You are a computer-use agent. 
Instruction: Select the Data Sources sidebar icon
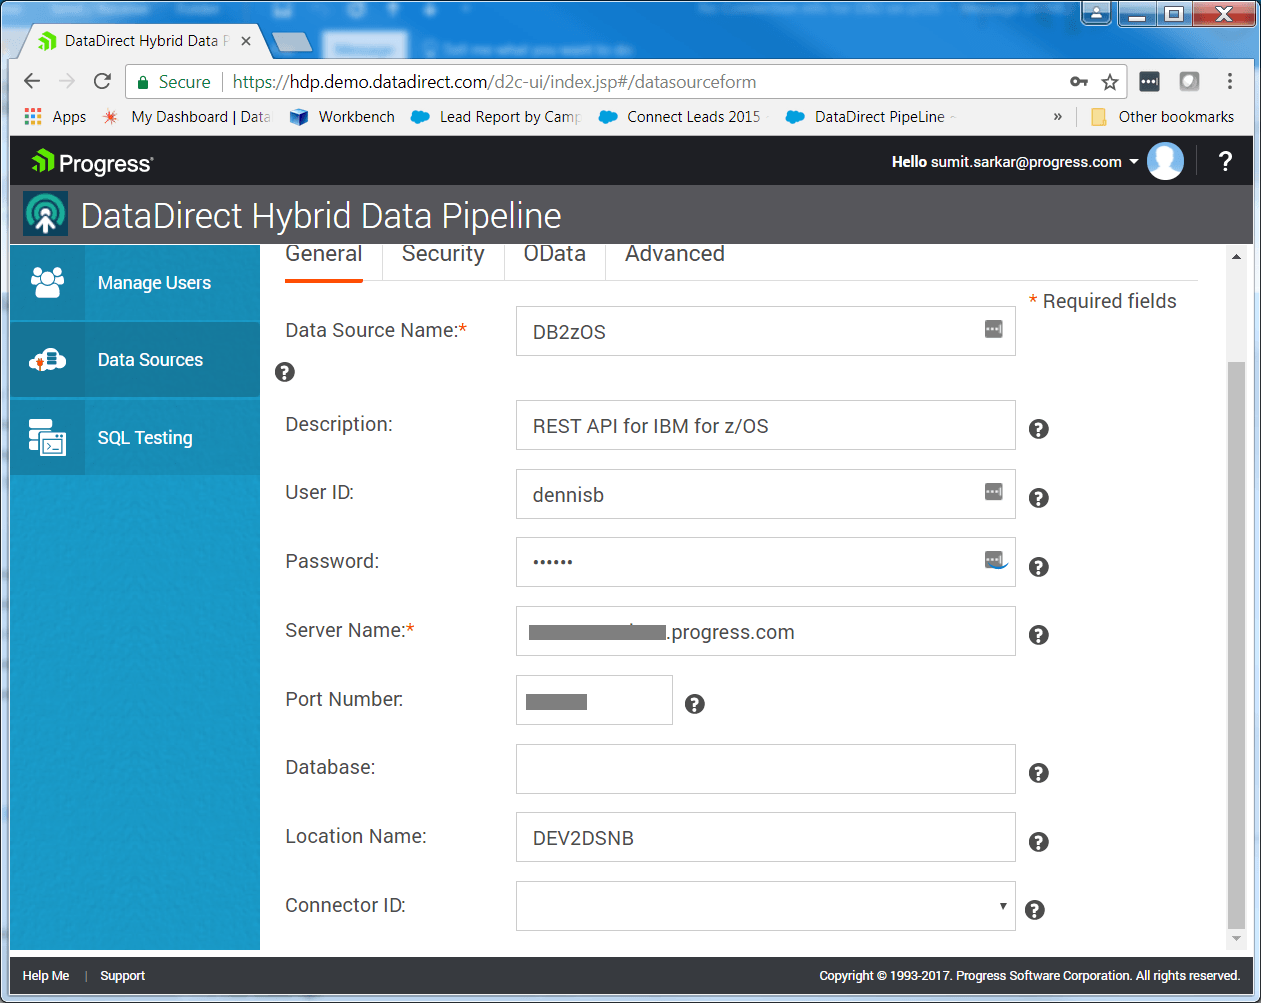(47, 359)
